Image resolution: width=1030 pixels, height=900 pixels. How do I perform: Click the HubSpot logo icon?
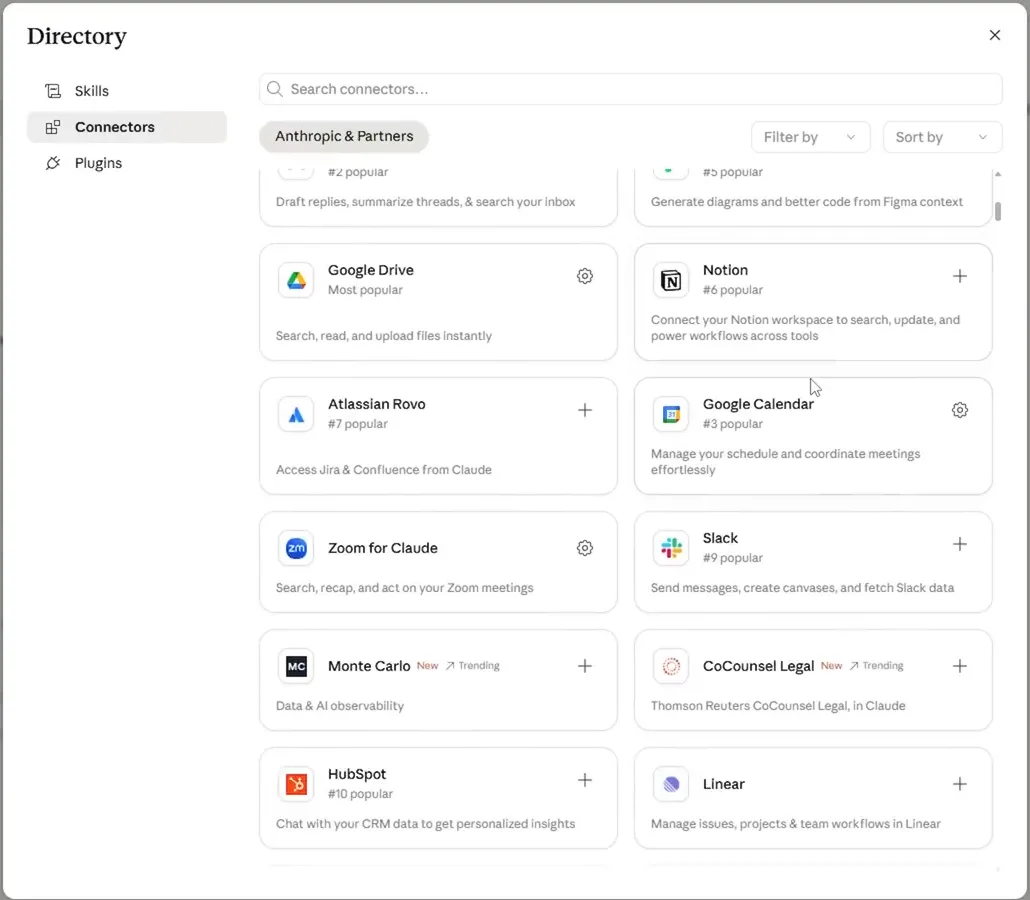[x=296, y=784]
